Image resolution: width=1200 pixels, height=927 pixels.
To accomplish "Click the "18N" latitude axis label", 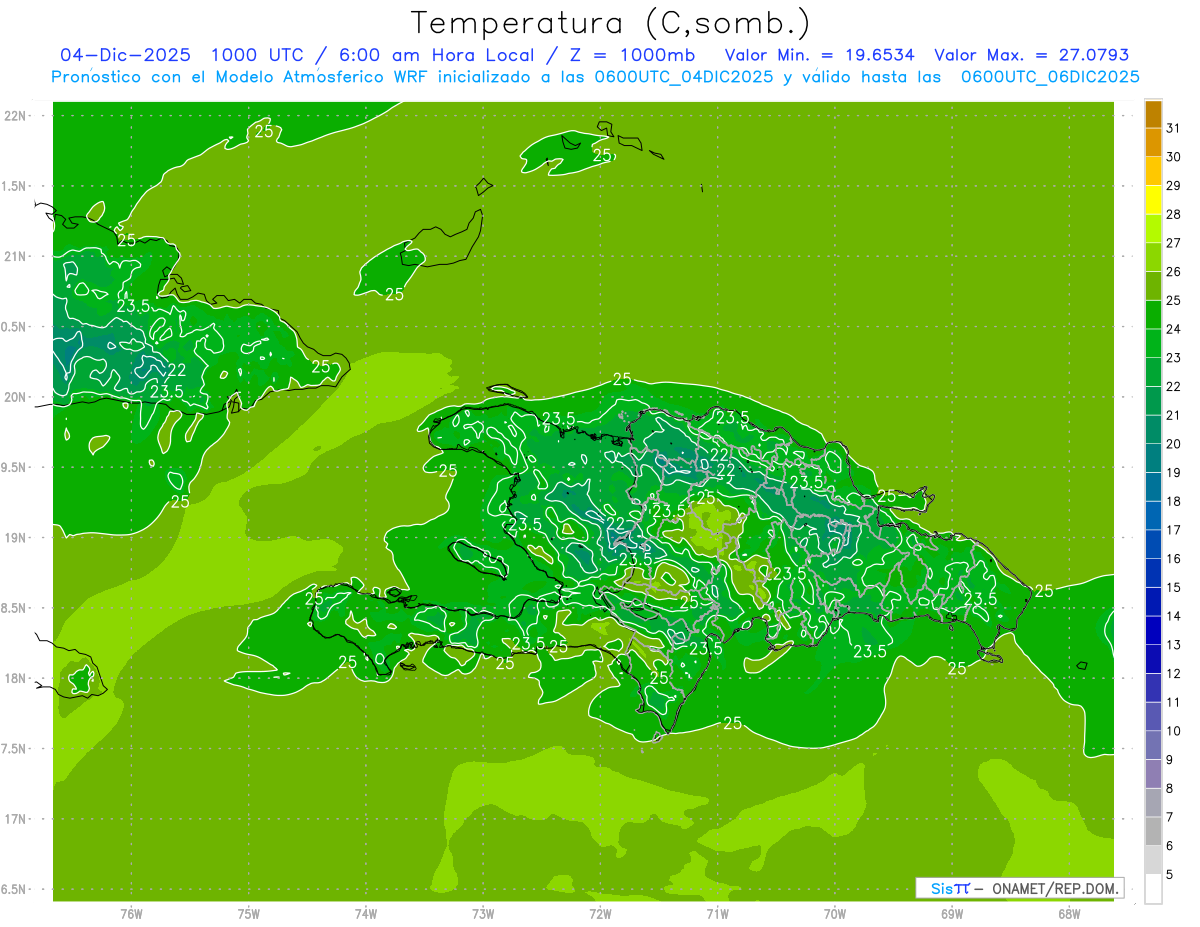I will (x=17, y=678).
